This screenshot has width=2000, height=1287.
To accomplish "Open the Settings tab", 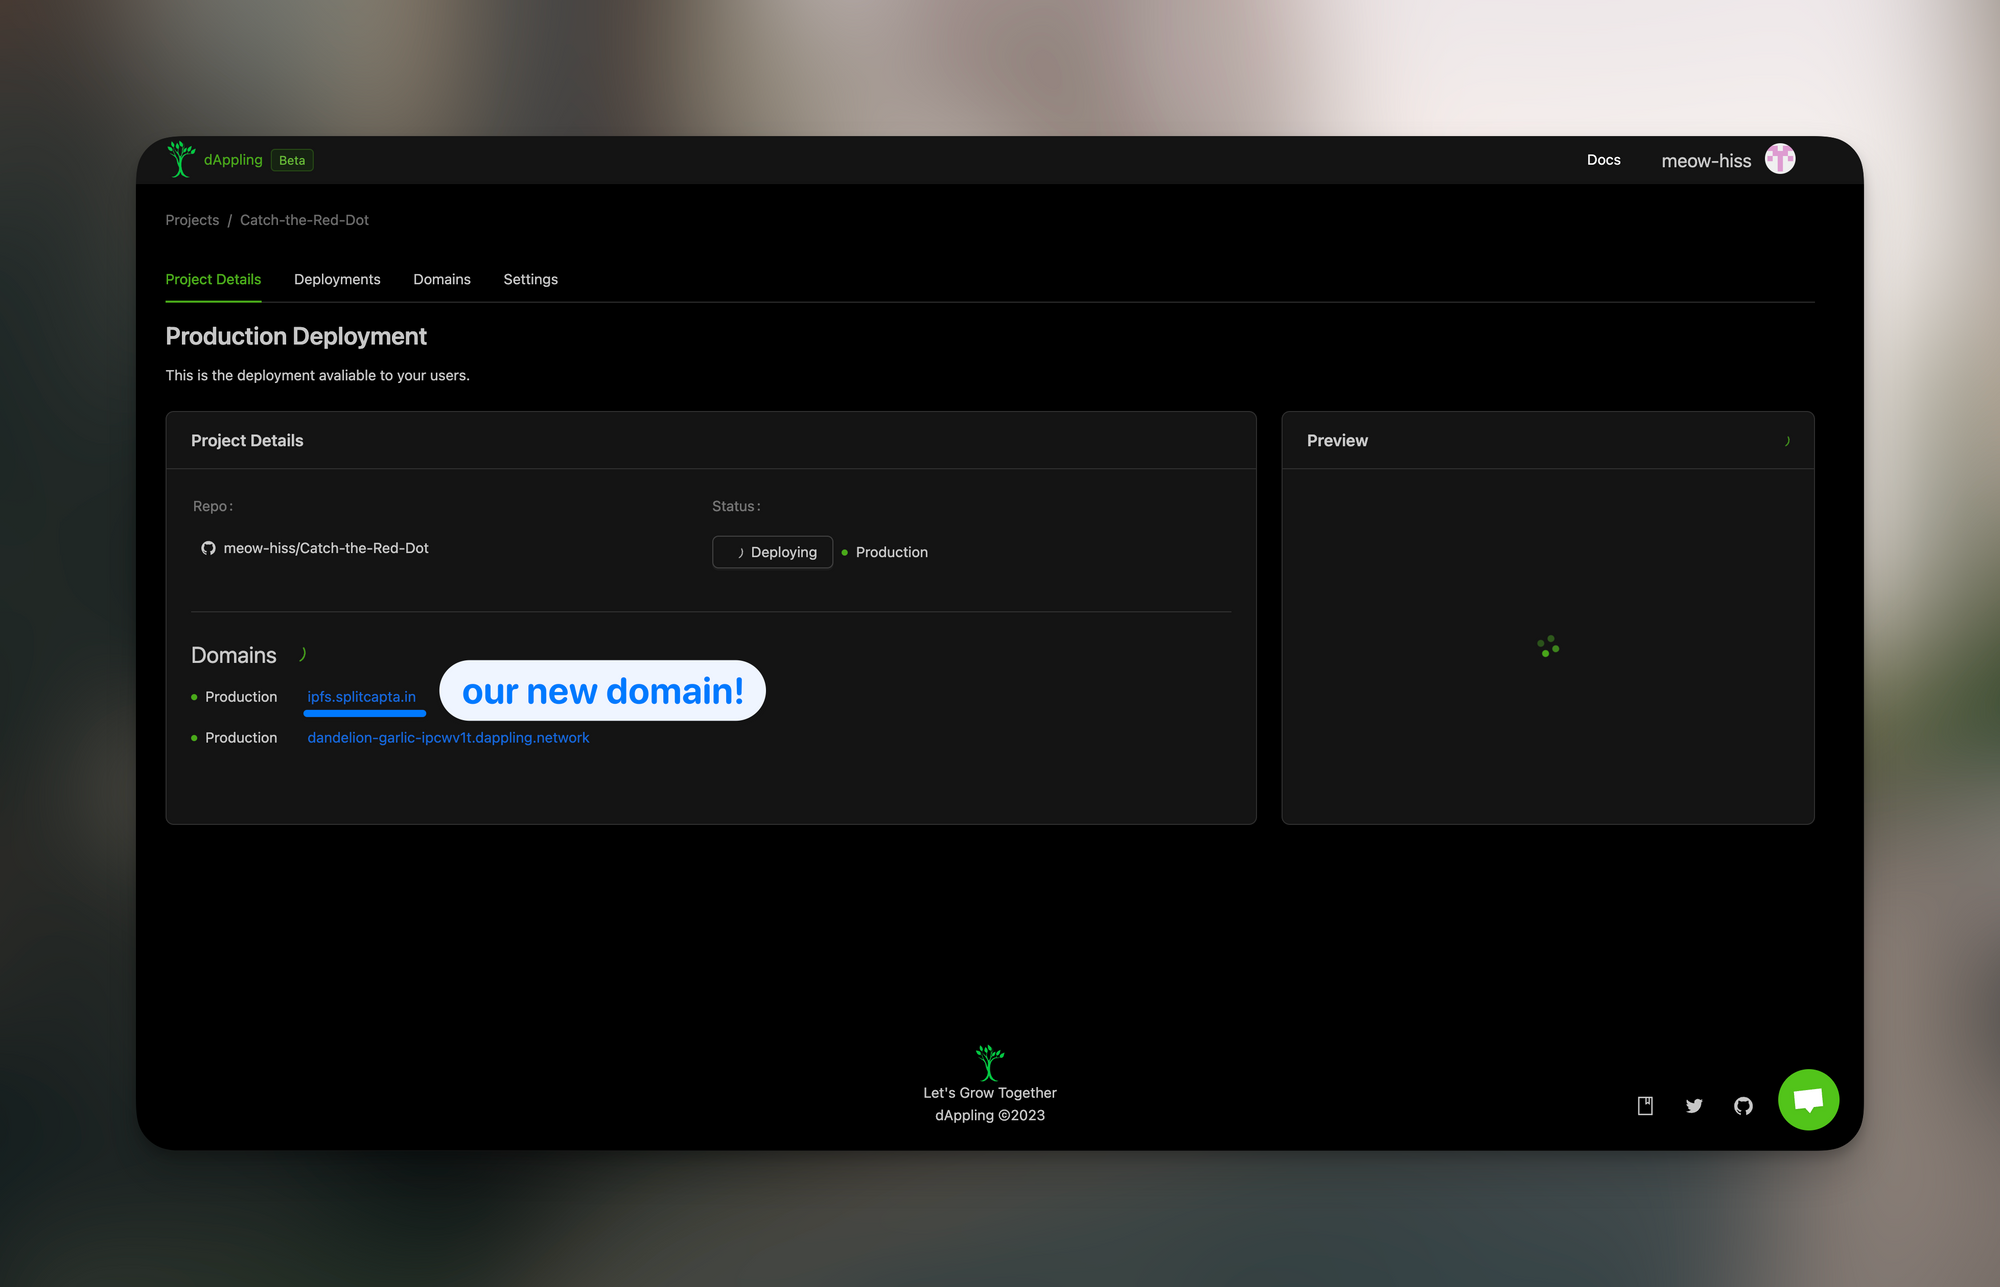I will [530, 279].
